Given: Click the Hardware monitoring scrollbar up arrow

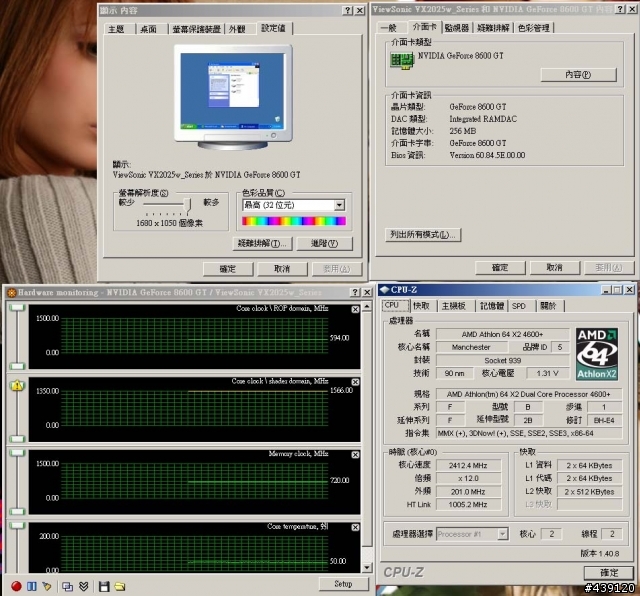Looking at the screenshot, I should pyautogui.click(x=367, y=306).
